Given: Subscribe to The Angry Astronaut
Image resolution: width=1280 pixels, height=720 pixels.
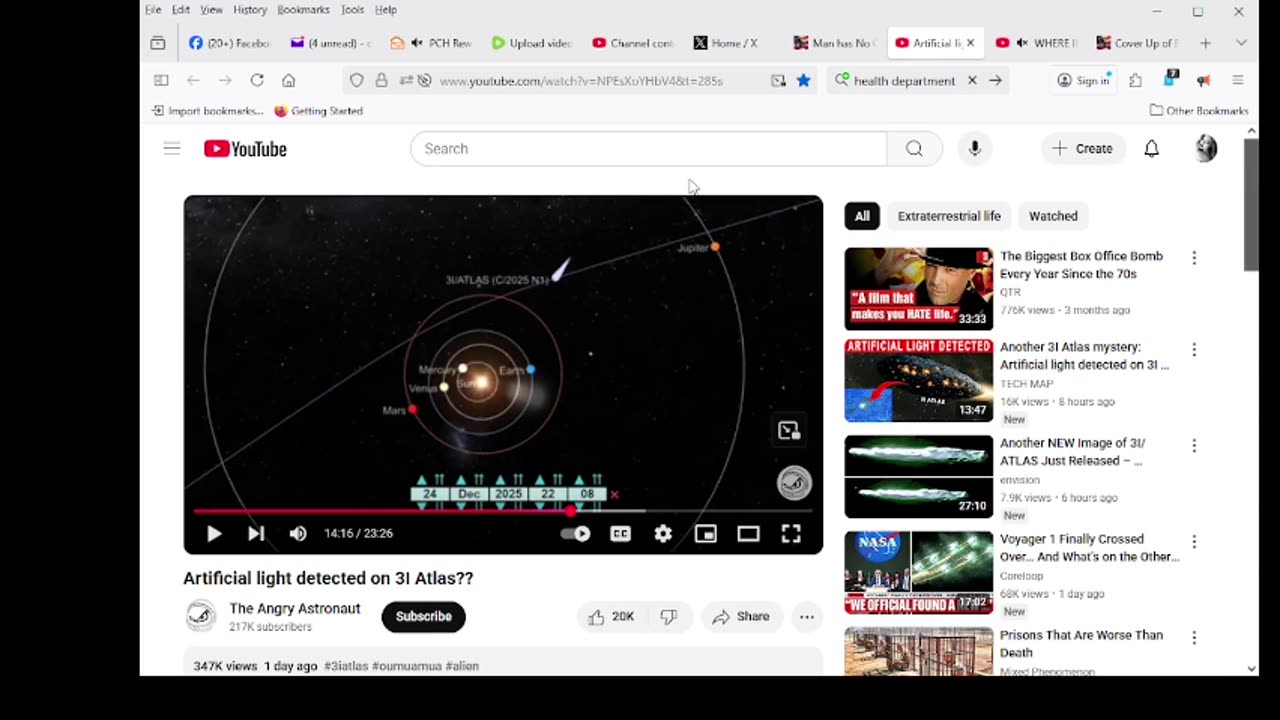Looking at the screenshot, I should 423,617.
